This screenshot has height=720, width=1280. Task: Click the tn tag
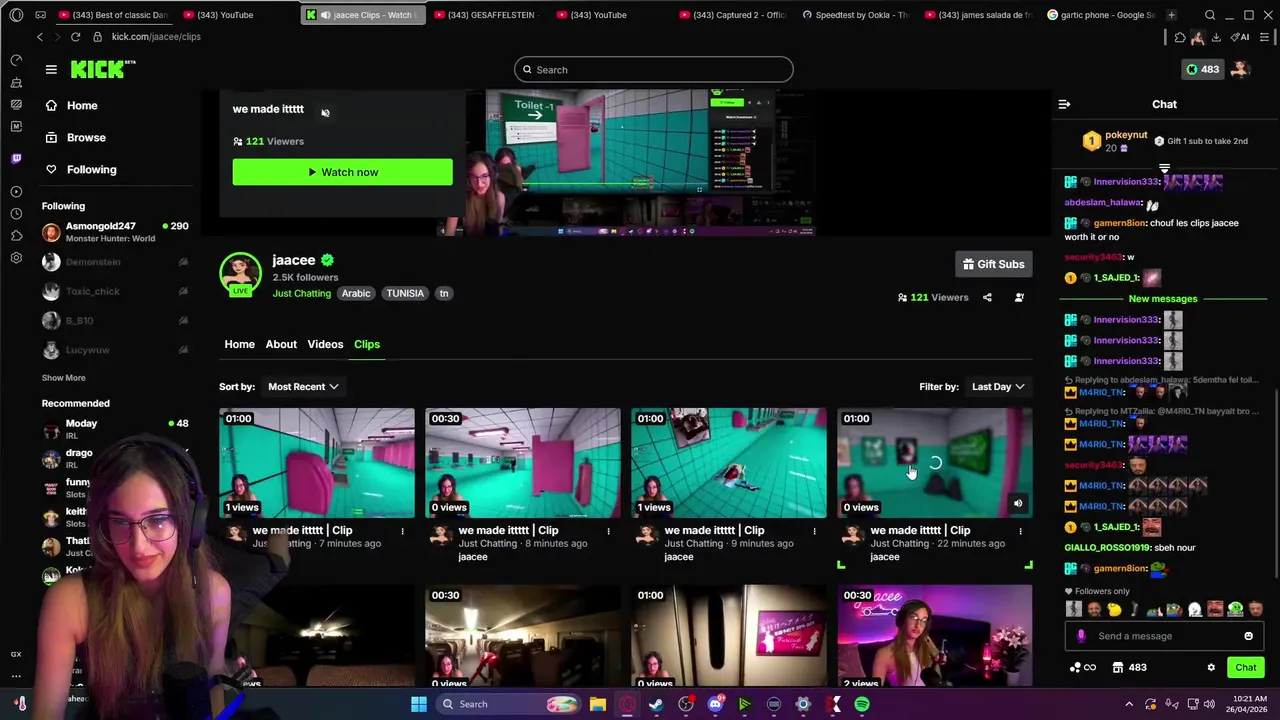[x=444, y=293]
